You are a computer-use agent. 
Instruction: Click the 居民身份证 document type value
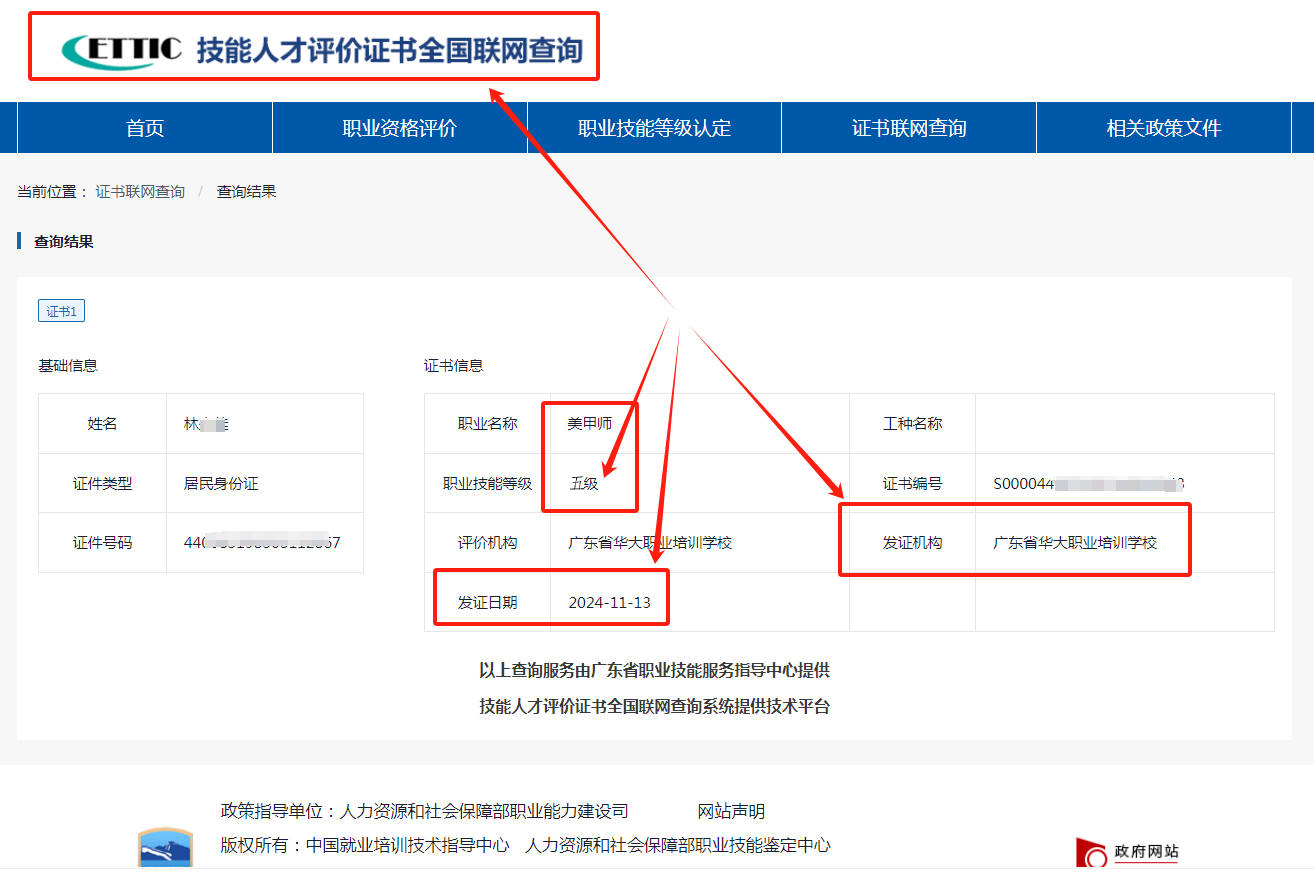221,483
